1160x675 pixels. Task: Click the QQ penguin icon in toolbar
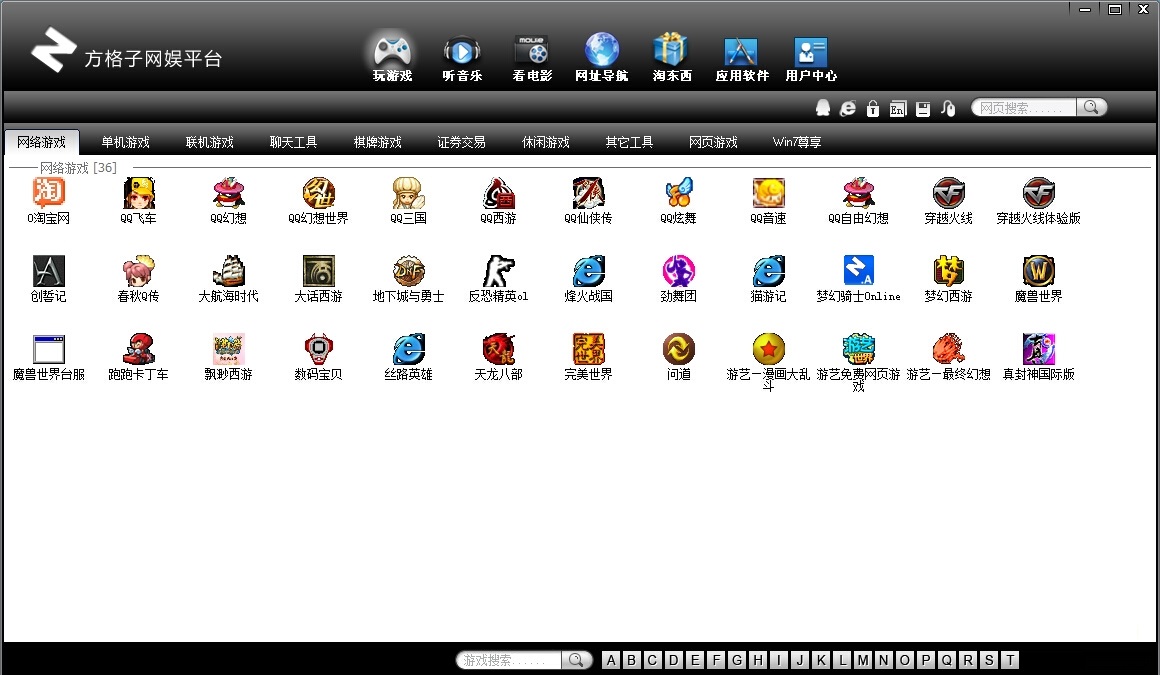[823, 108]
